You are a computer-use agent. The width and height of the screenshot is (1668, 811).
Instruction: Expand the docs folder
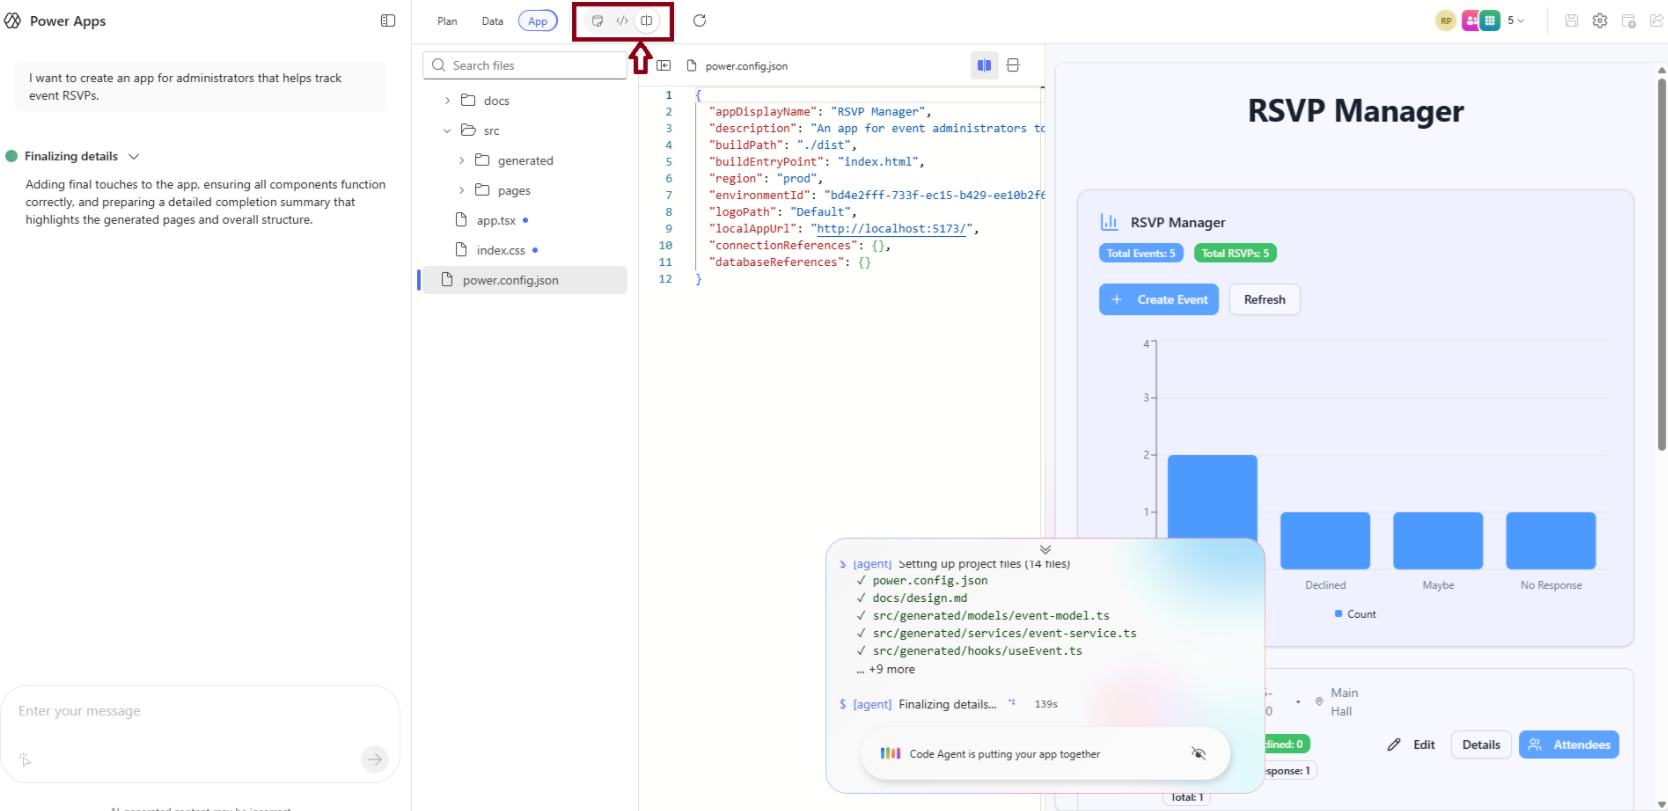pos(447,101)
